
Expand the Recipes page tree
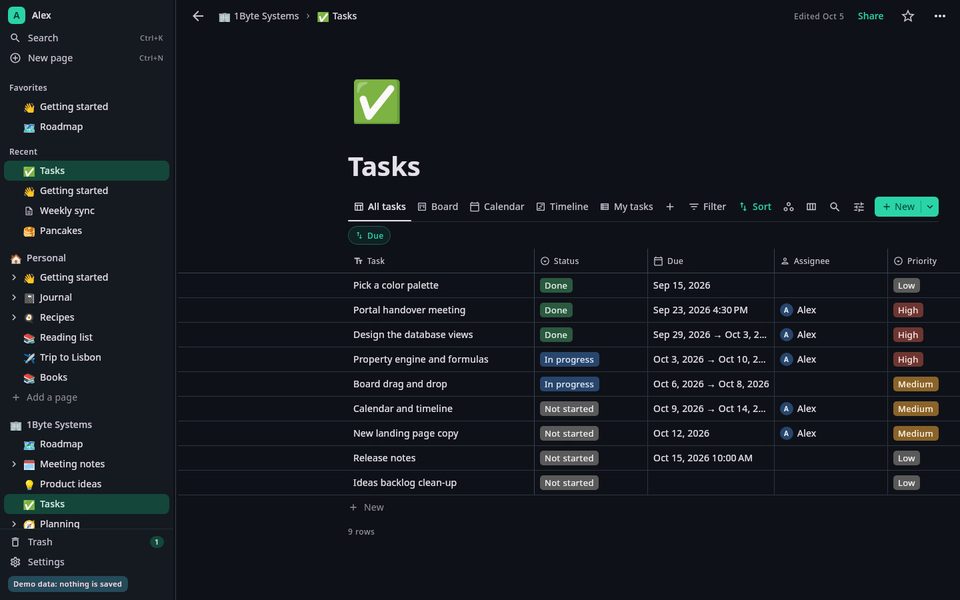pos(14,317)
